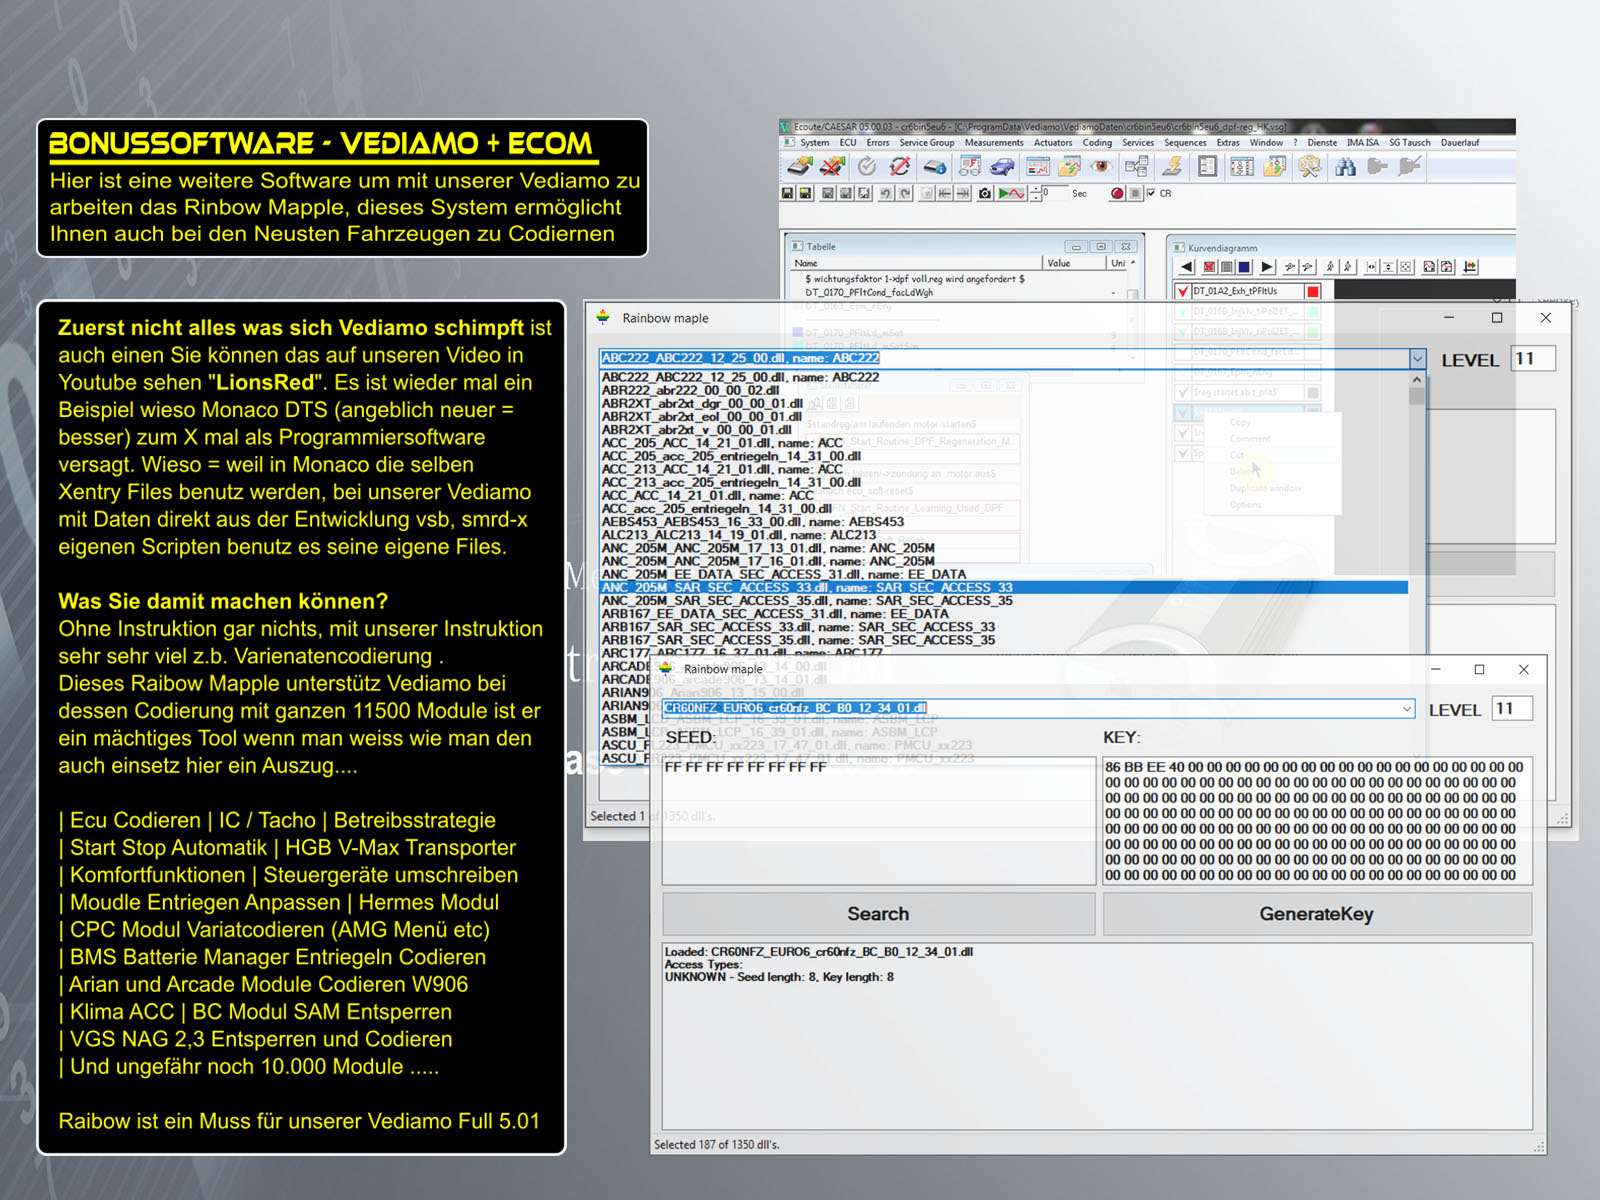Click the tools wrench icon in Vediamo toolbar

(x=1309, y=166)
